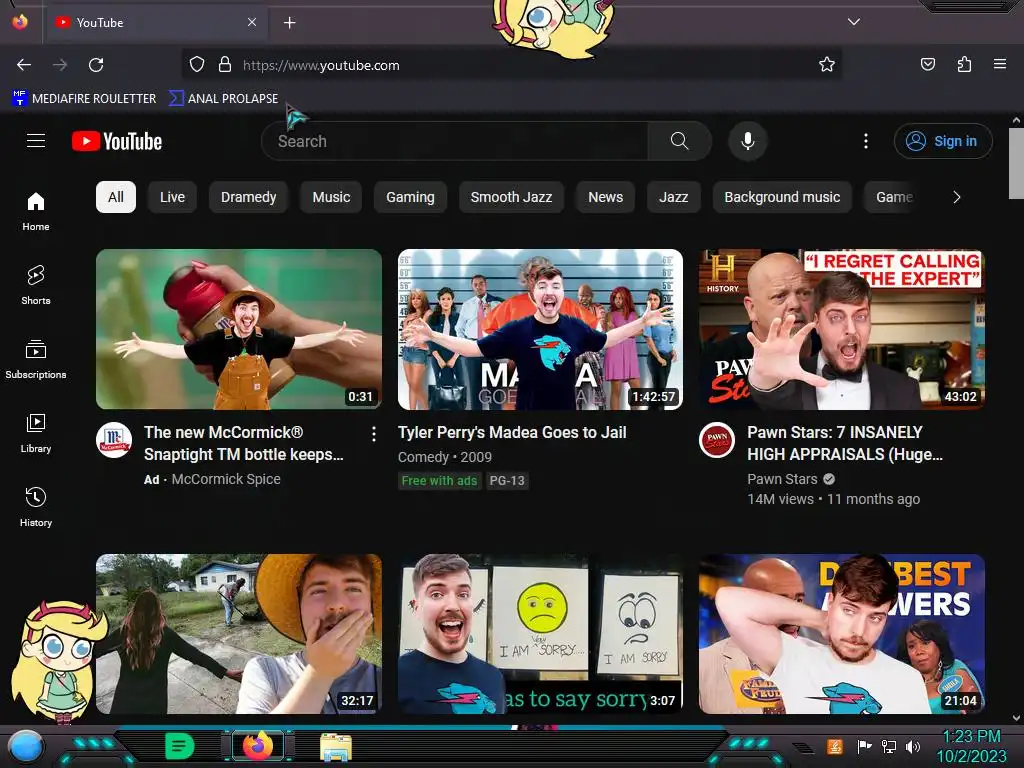Open File Explorer from the taskbar
This screenshot has height=768, width=1024.
tap(336, 747)
